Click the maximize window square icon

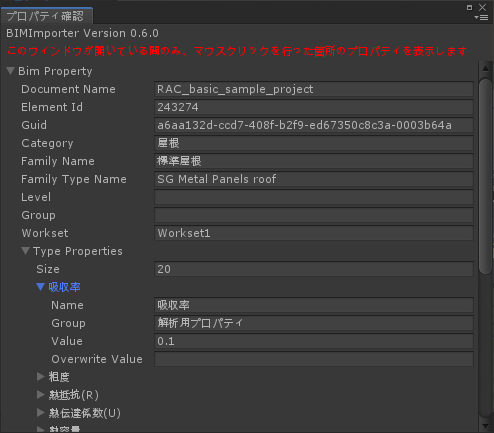[470, 7]
